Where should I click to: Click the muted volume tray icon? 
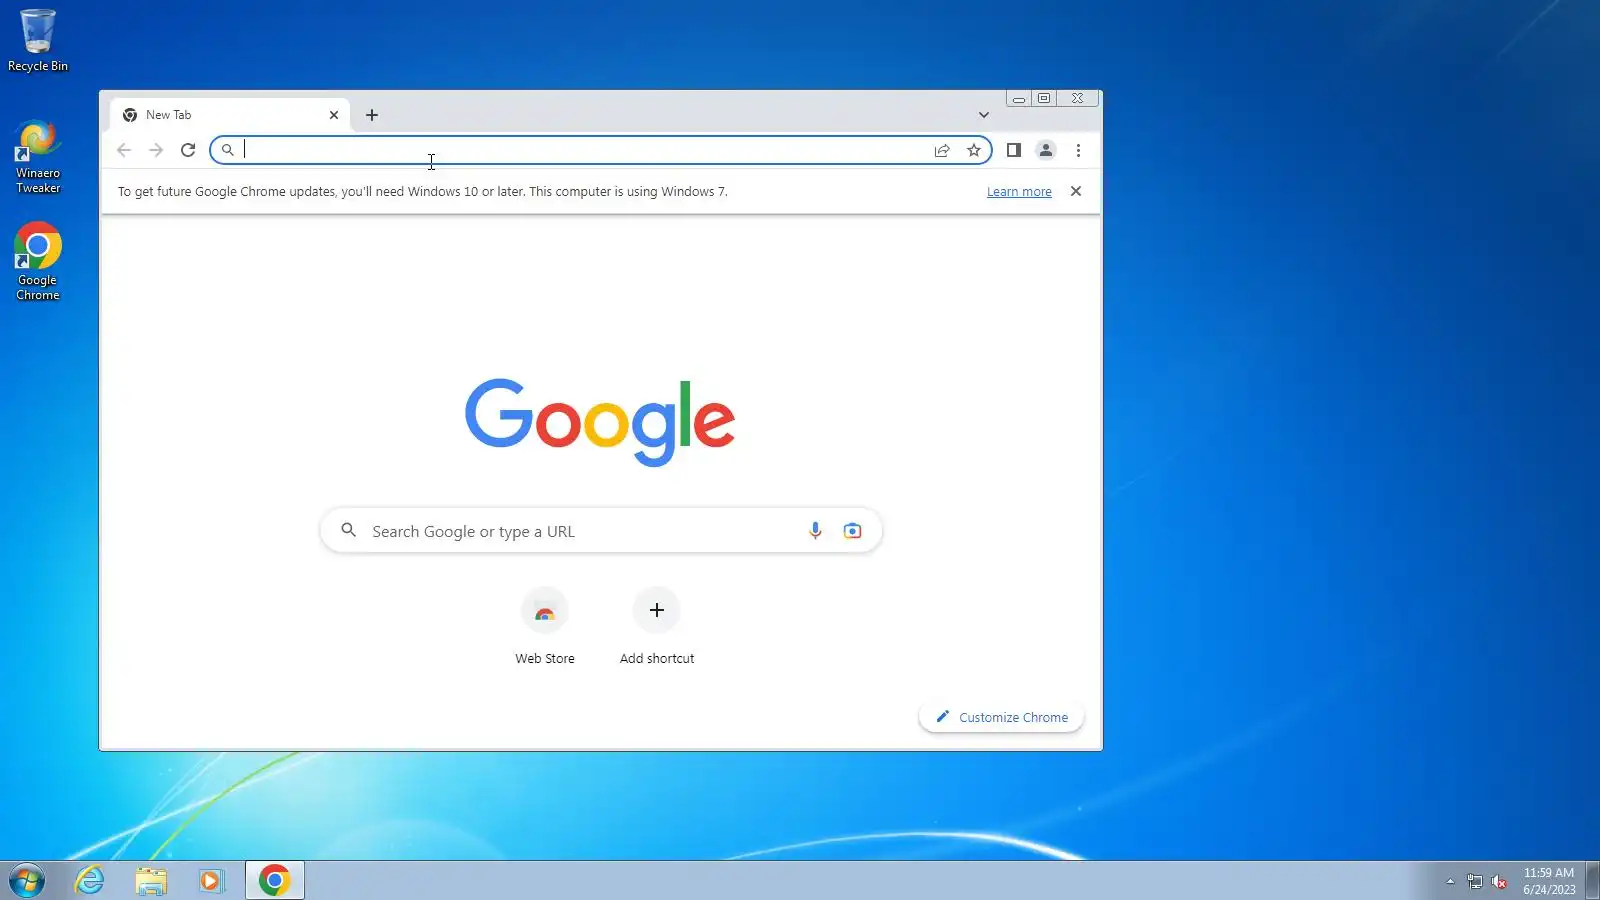[x=1499, y=881]
